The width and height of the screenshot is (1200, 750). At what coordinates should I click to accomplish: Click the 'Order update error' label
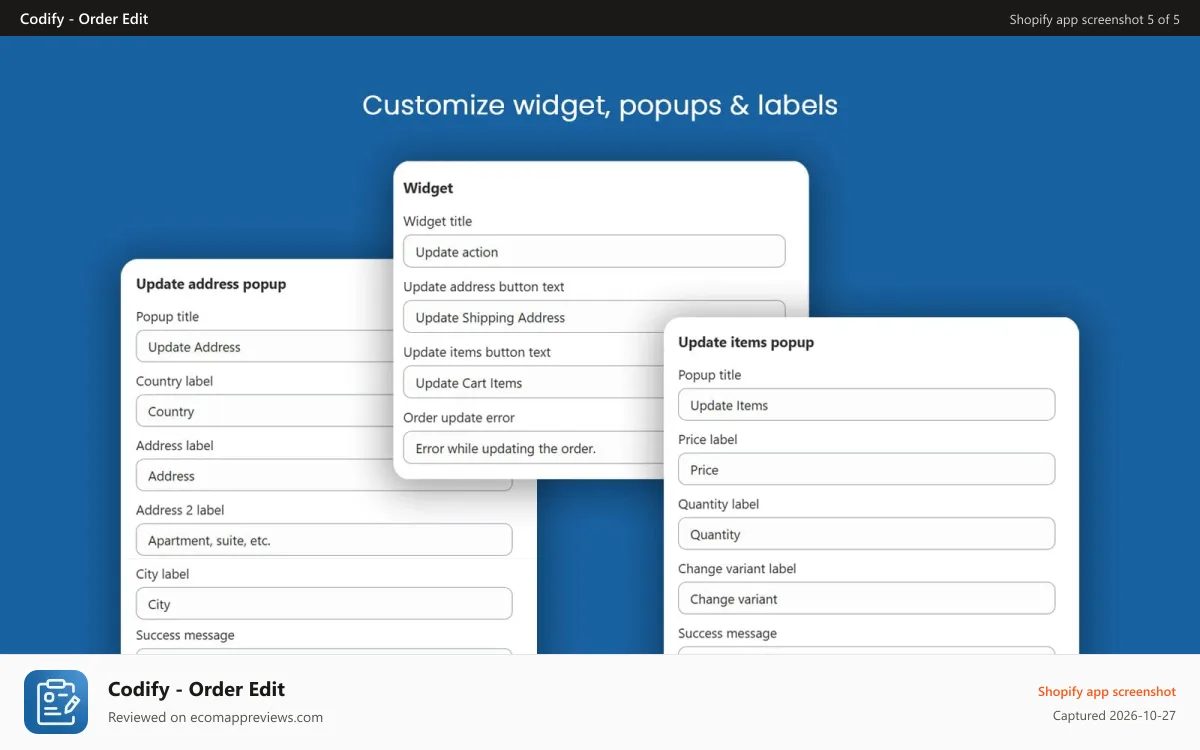[459, 417]
